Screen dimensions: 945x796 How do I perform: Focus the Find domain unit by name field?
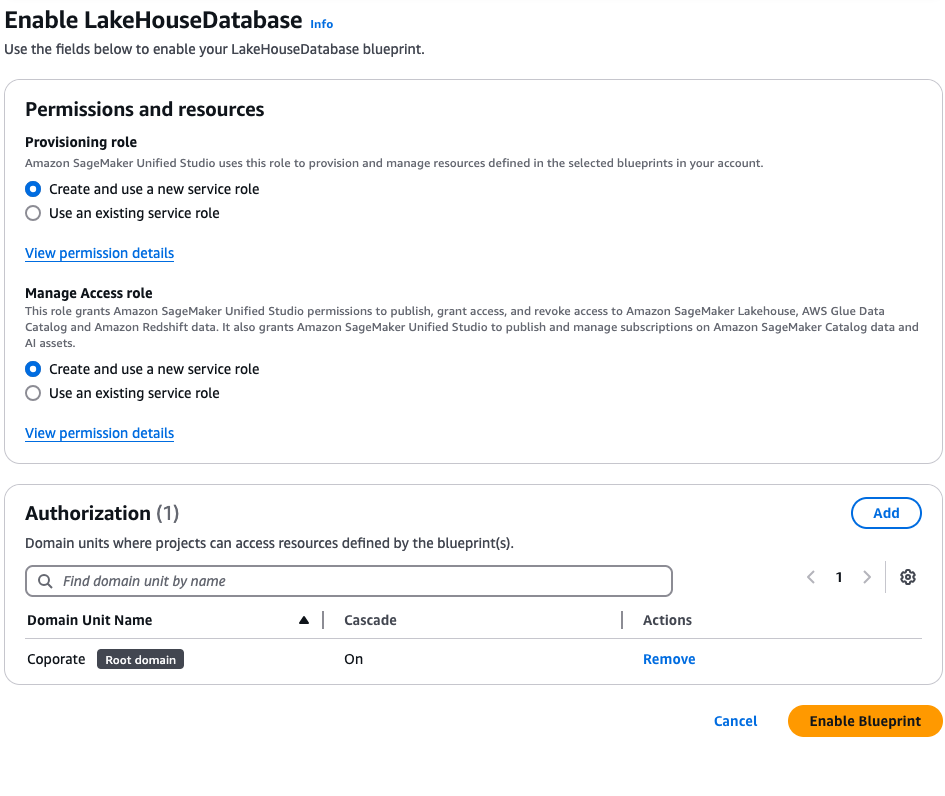(x=360, y=581)
